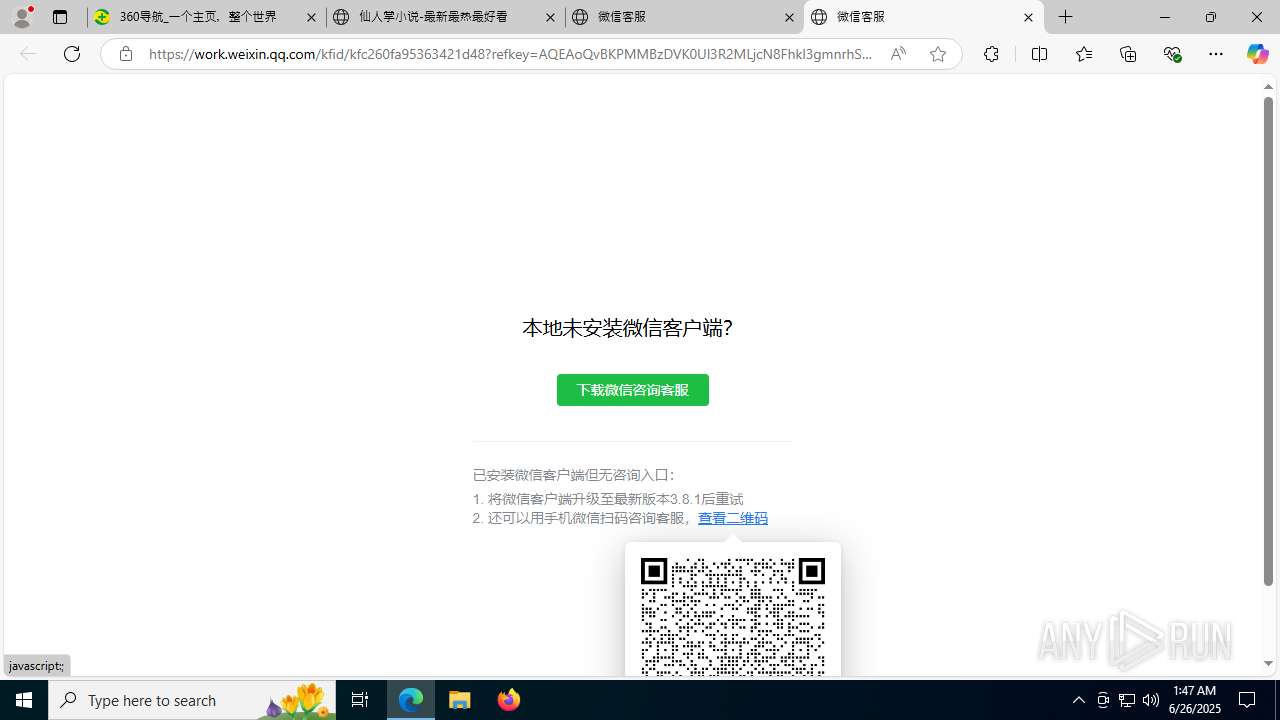Screen dimensions: 1280x720
Task: Open Split screen view
Action: click(x=1039, y=54)
